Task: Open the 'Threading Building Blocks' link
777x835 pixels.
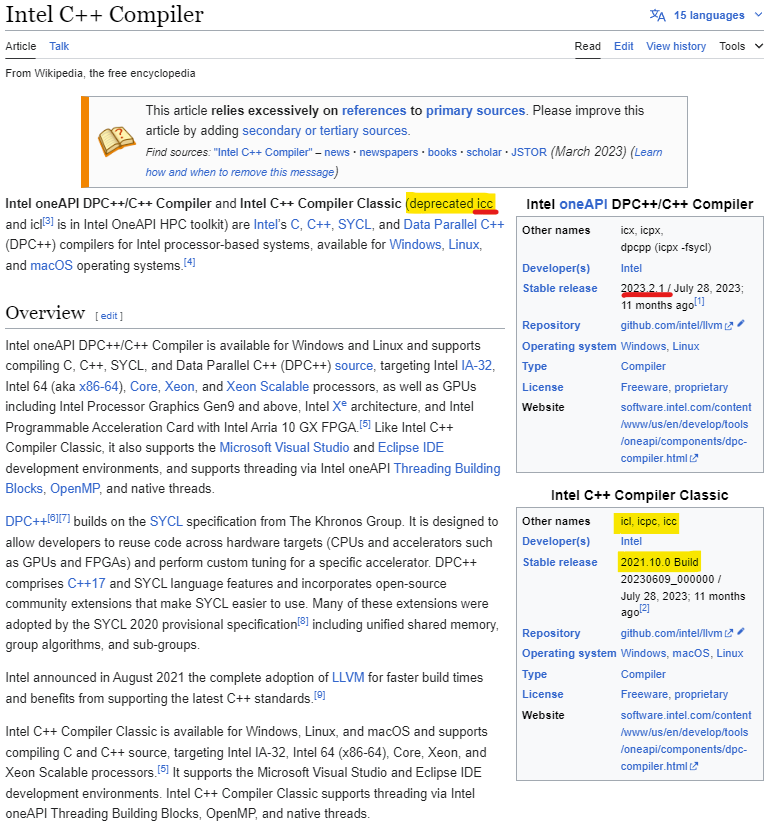Action: click(x=253, y=479)
